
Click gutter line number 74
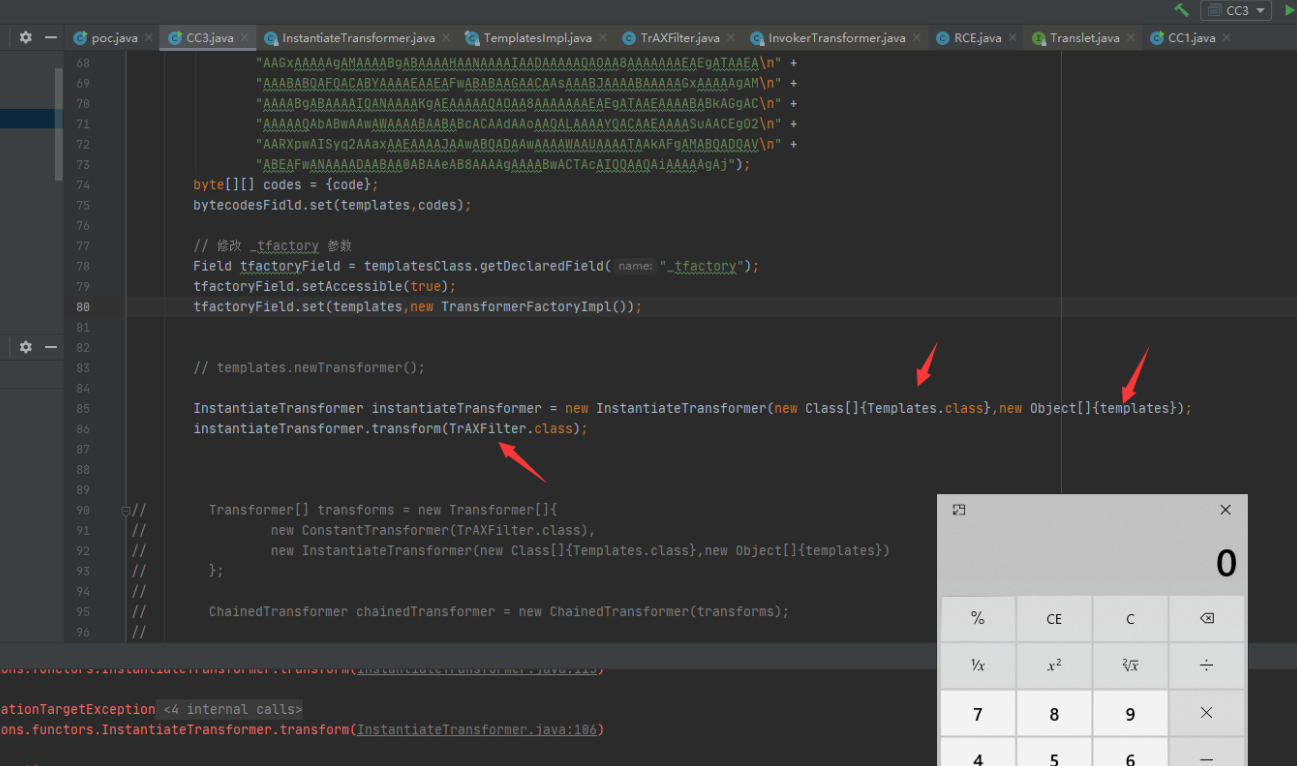[x=83, y=185]
